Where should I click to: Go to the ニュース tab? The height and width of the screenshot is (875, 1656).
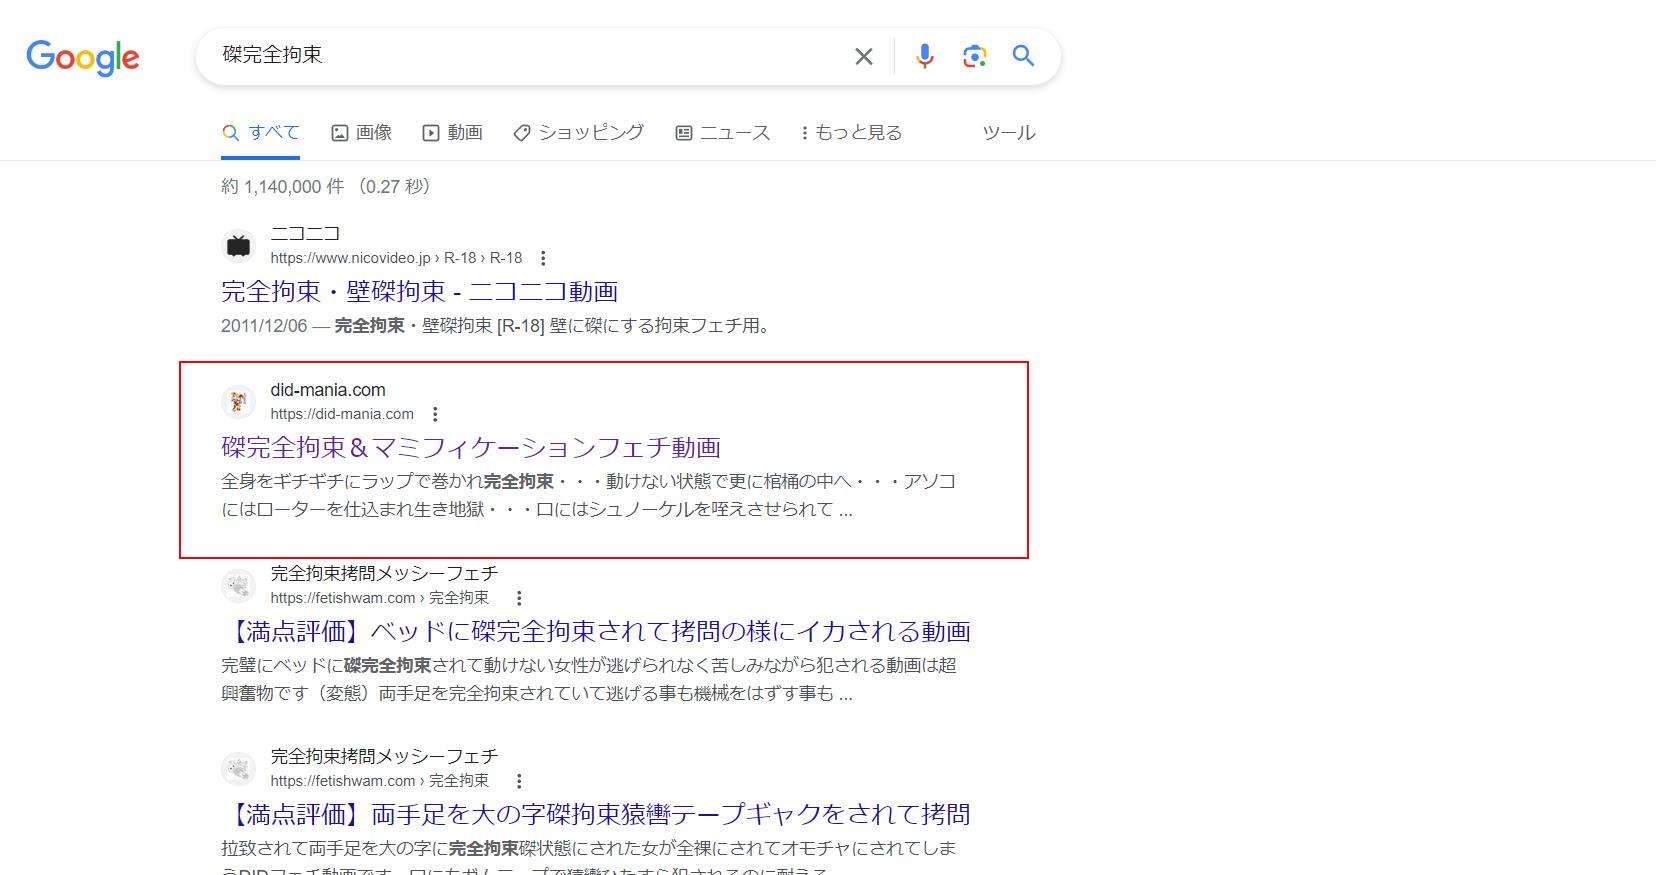[x=723, y=133]
